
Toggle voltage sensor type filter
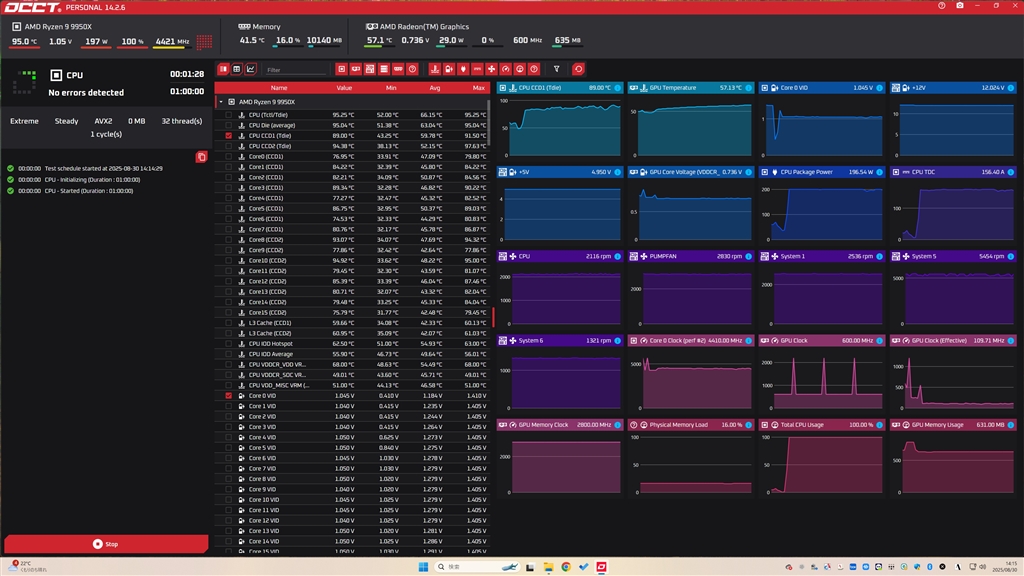click(449, 69)
